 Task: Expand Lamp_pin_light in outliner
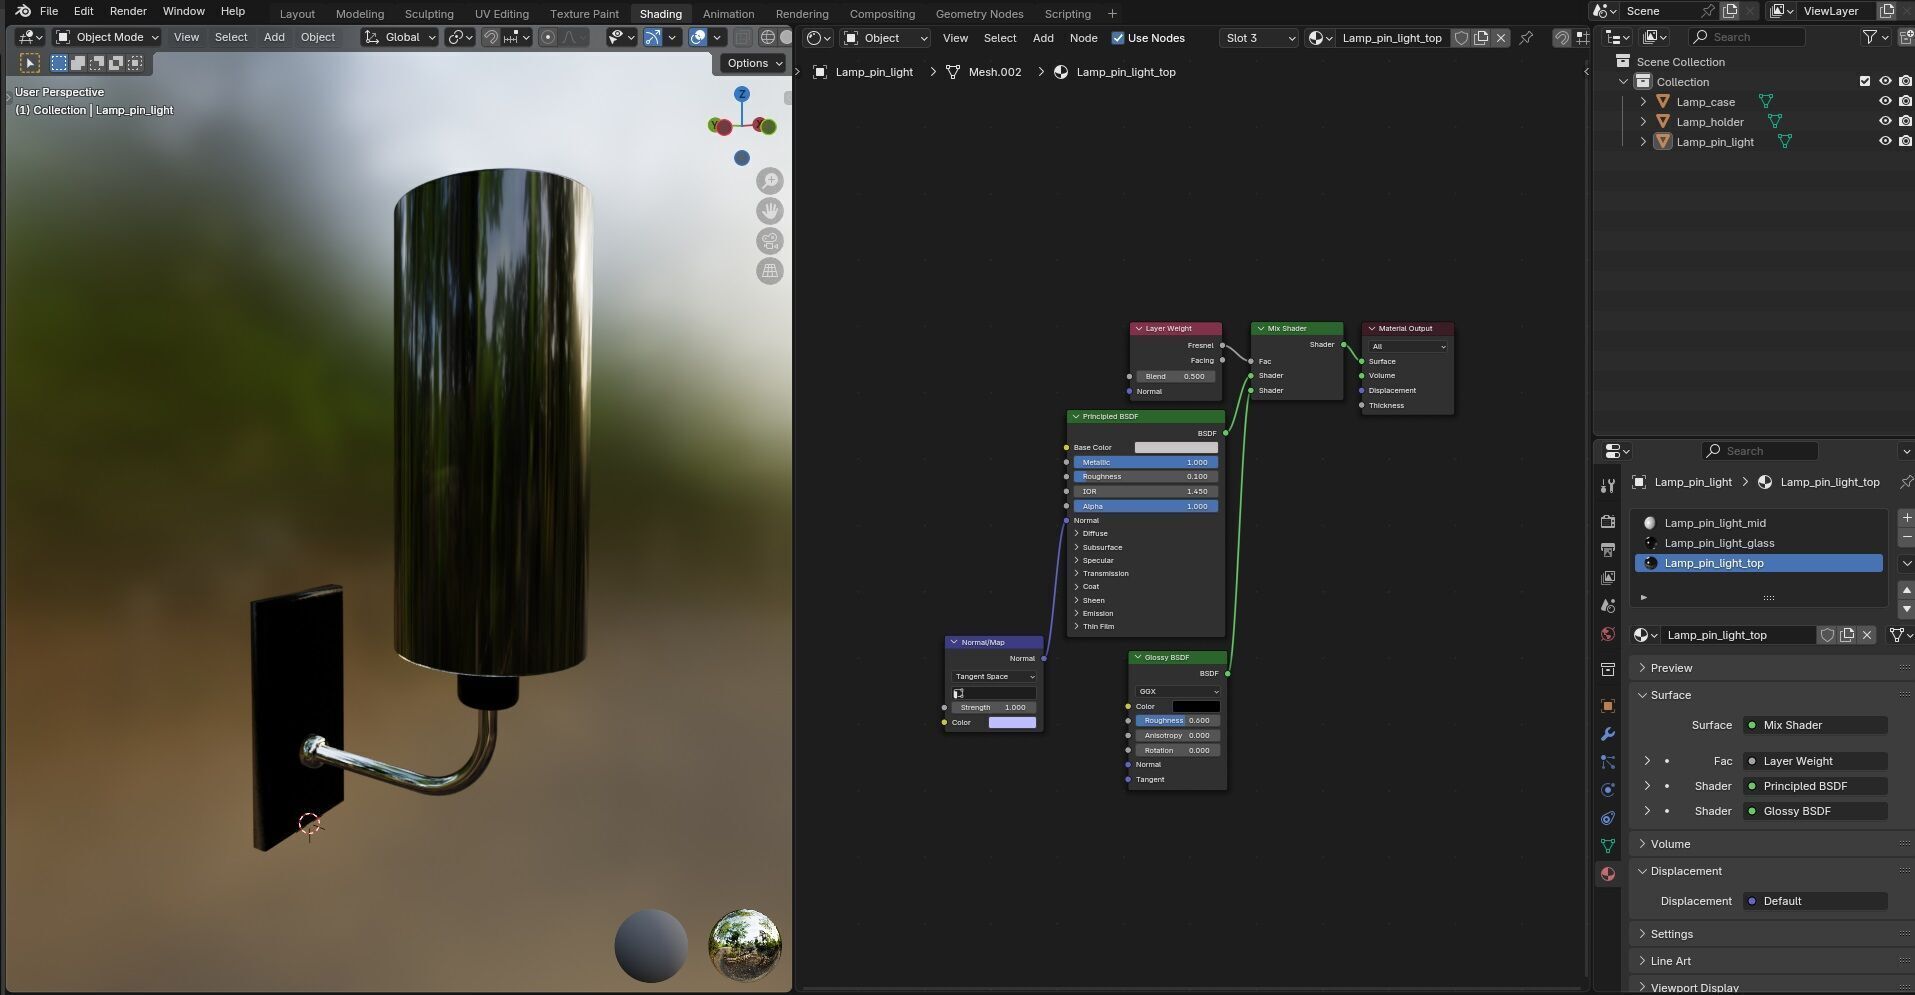click(x=1643, y=142)
